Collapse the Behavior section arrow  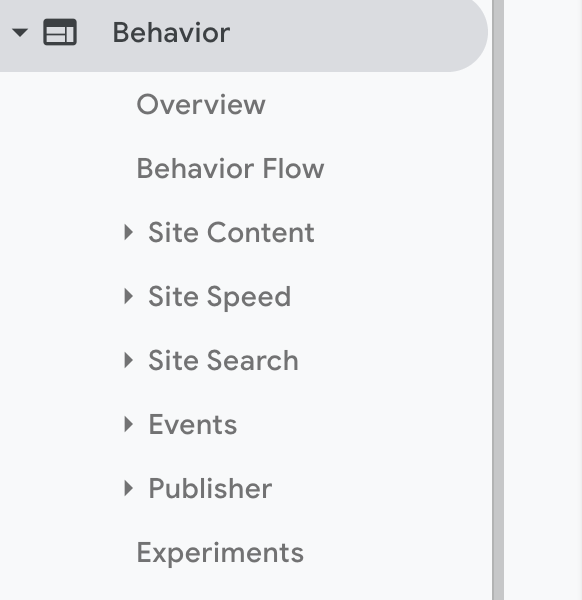(20, 33)
